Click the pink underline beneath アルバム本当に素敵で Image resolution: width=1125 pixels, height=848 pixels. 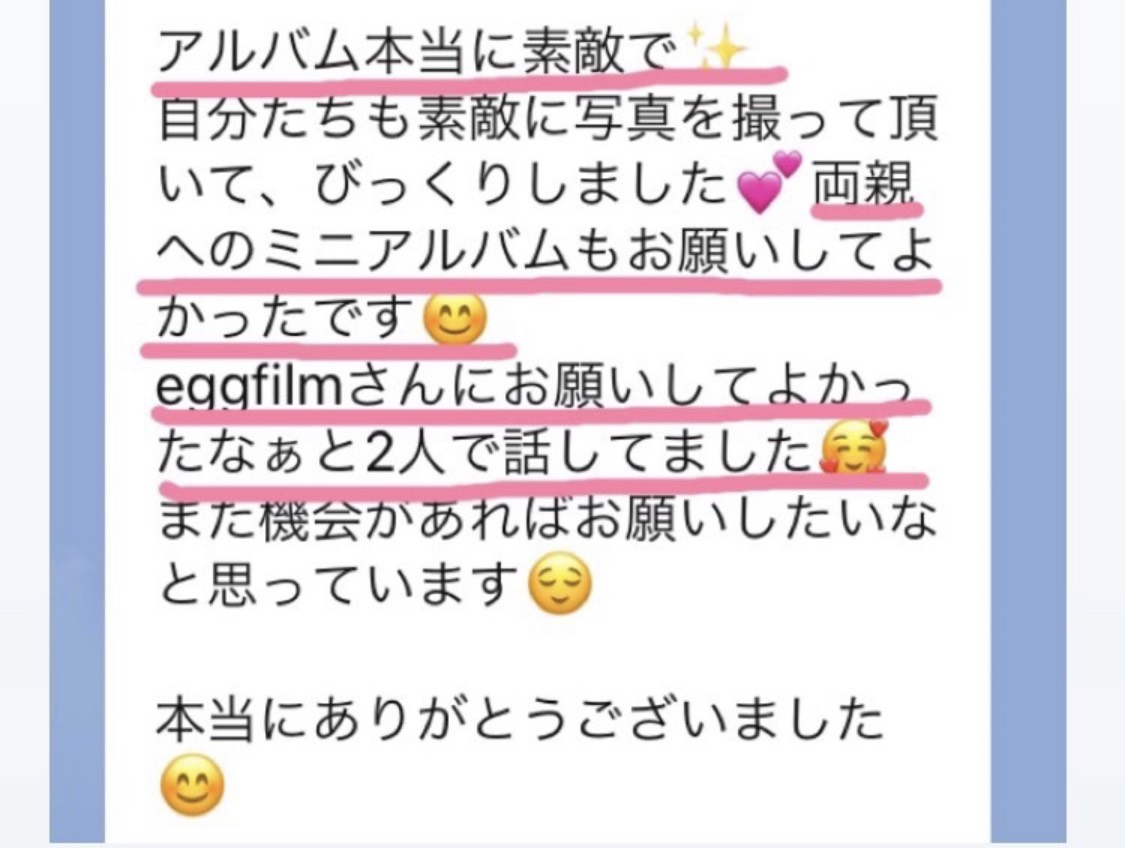(470, 77)
